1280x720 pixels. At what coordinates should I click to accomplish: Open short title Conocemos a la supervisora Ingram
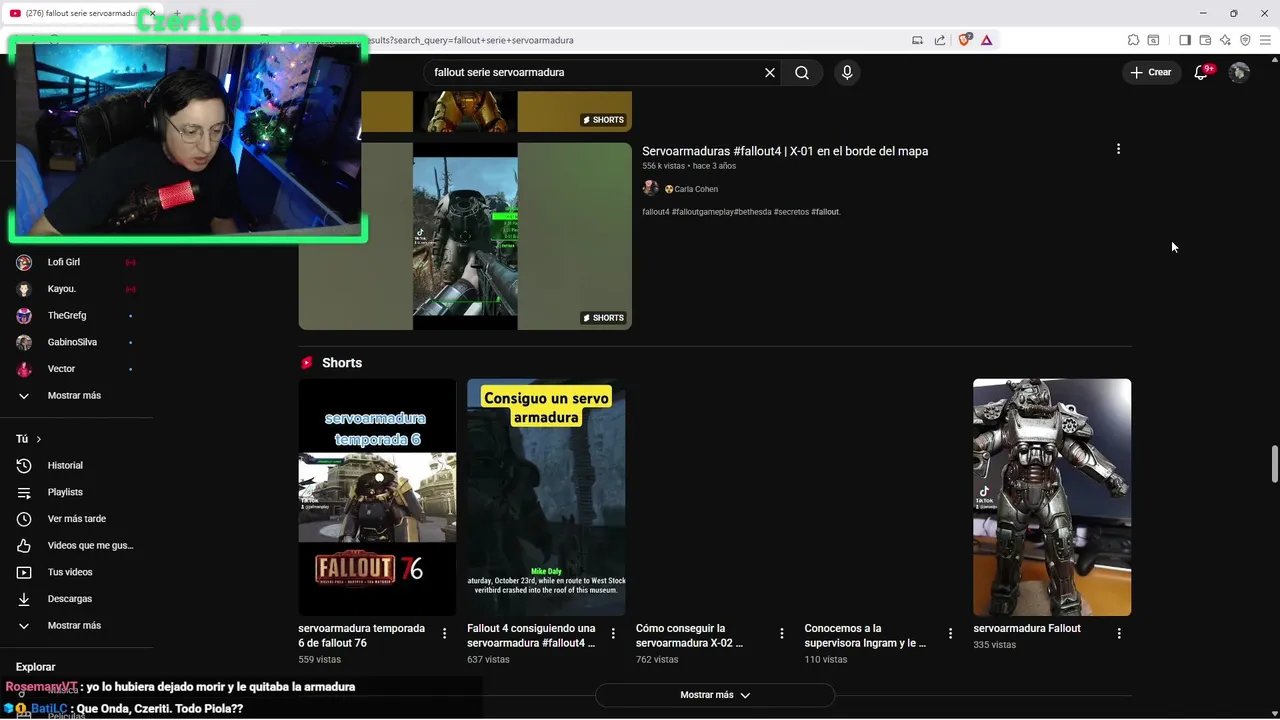tap(865, 636)
